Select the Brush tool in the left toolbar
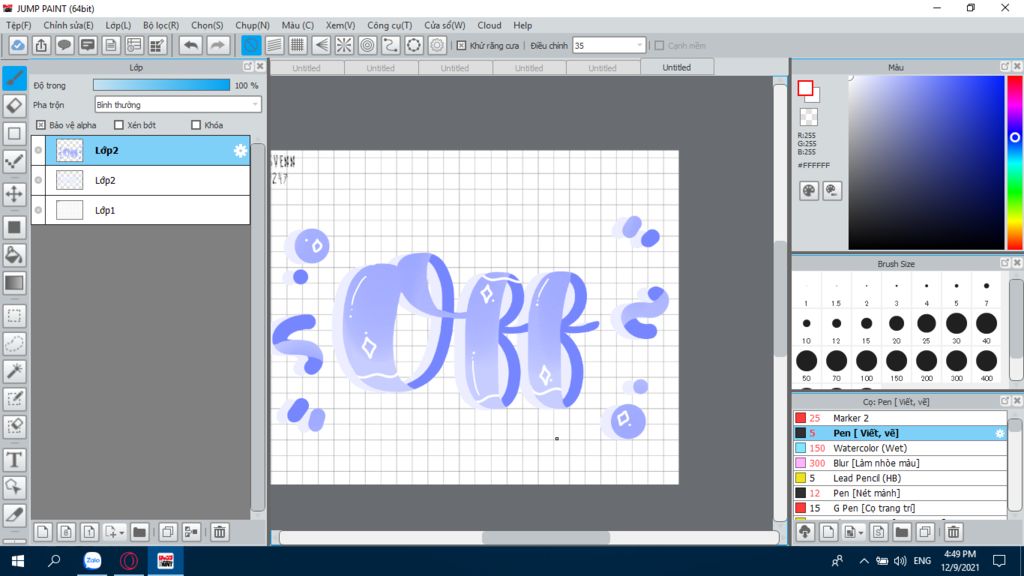 14,78
